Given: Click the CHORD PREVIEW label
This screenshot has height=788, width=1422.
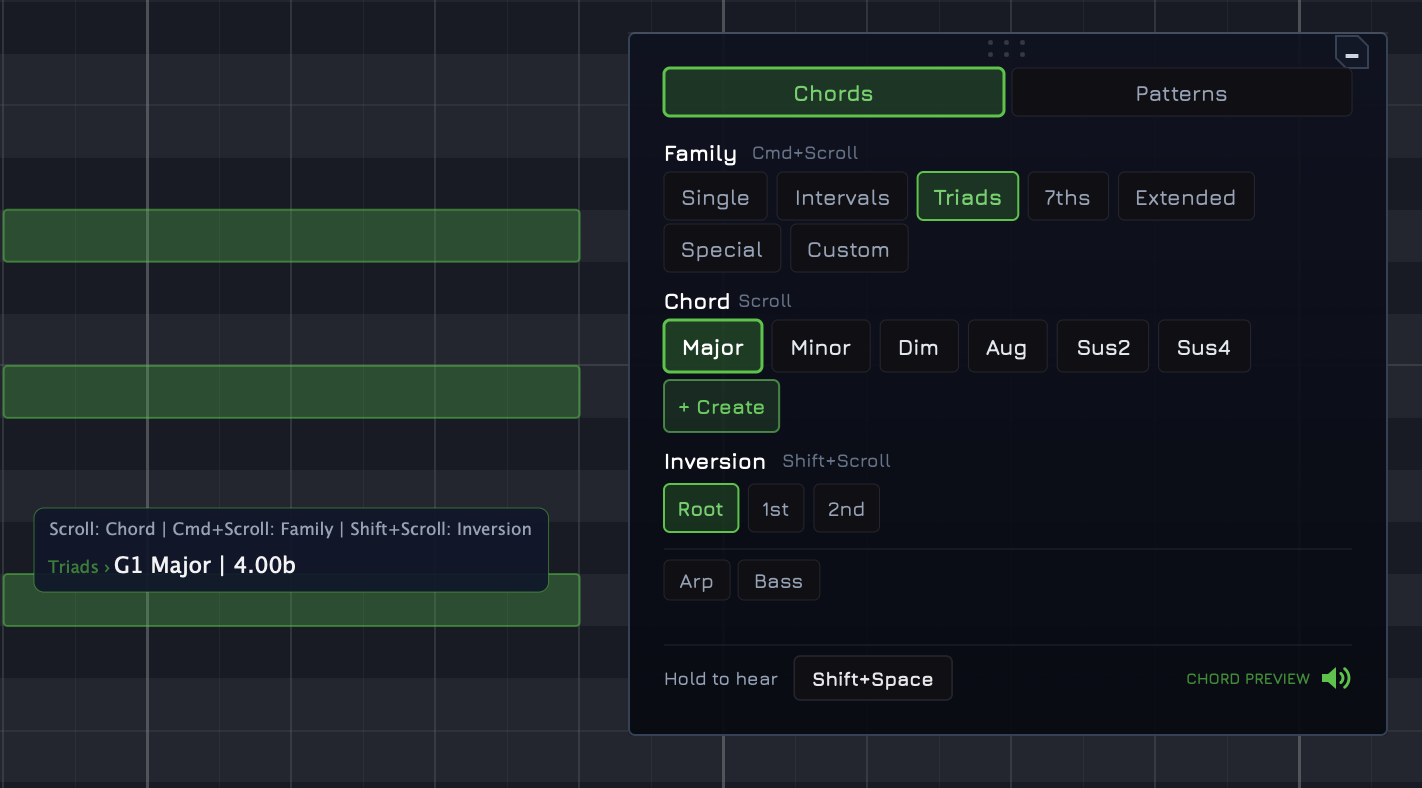Looking at the screenshot, I should pos(1248,679).
